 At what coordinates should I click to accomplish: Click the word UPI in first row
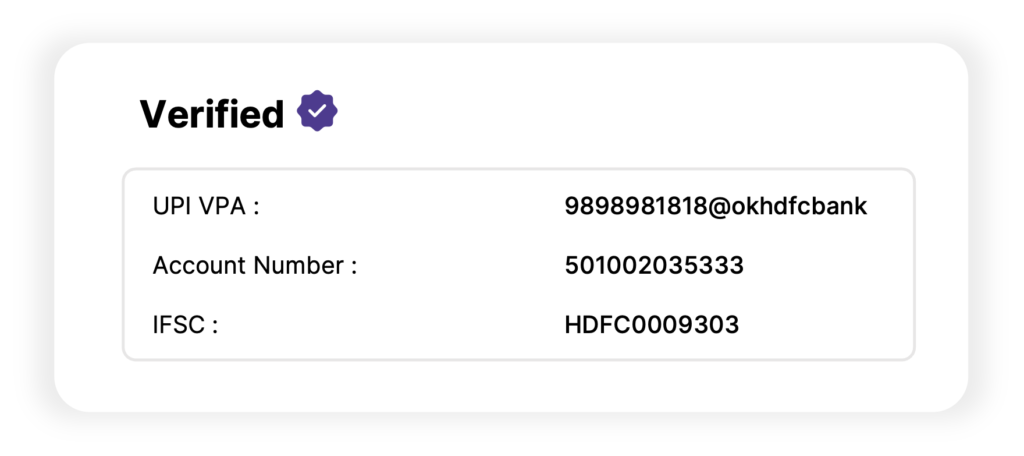(172, 207)
